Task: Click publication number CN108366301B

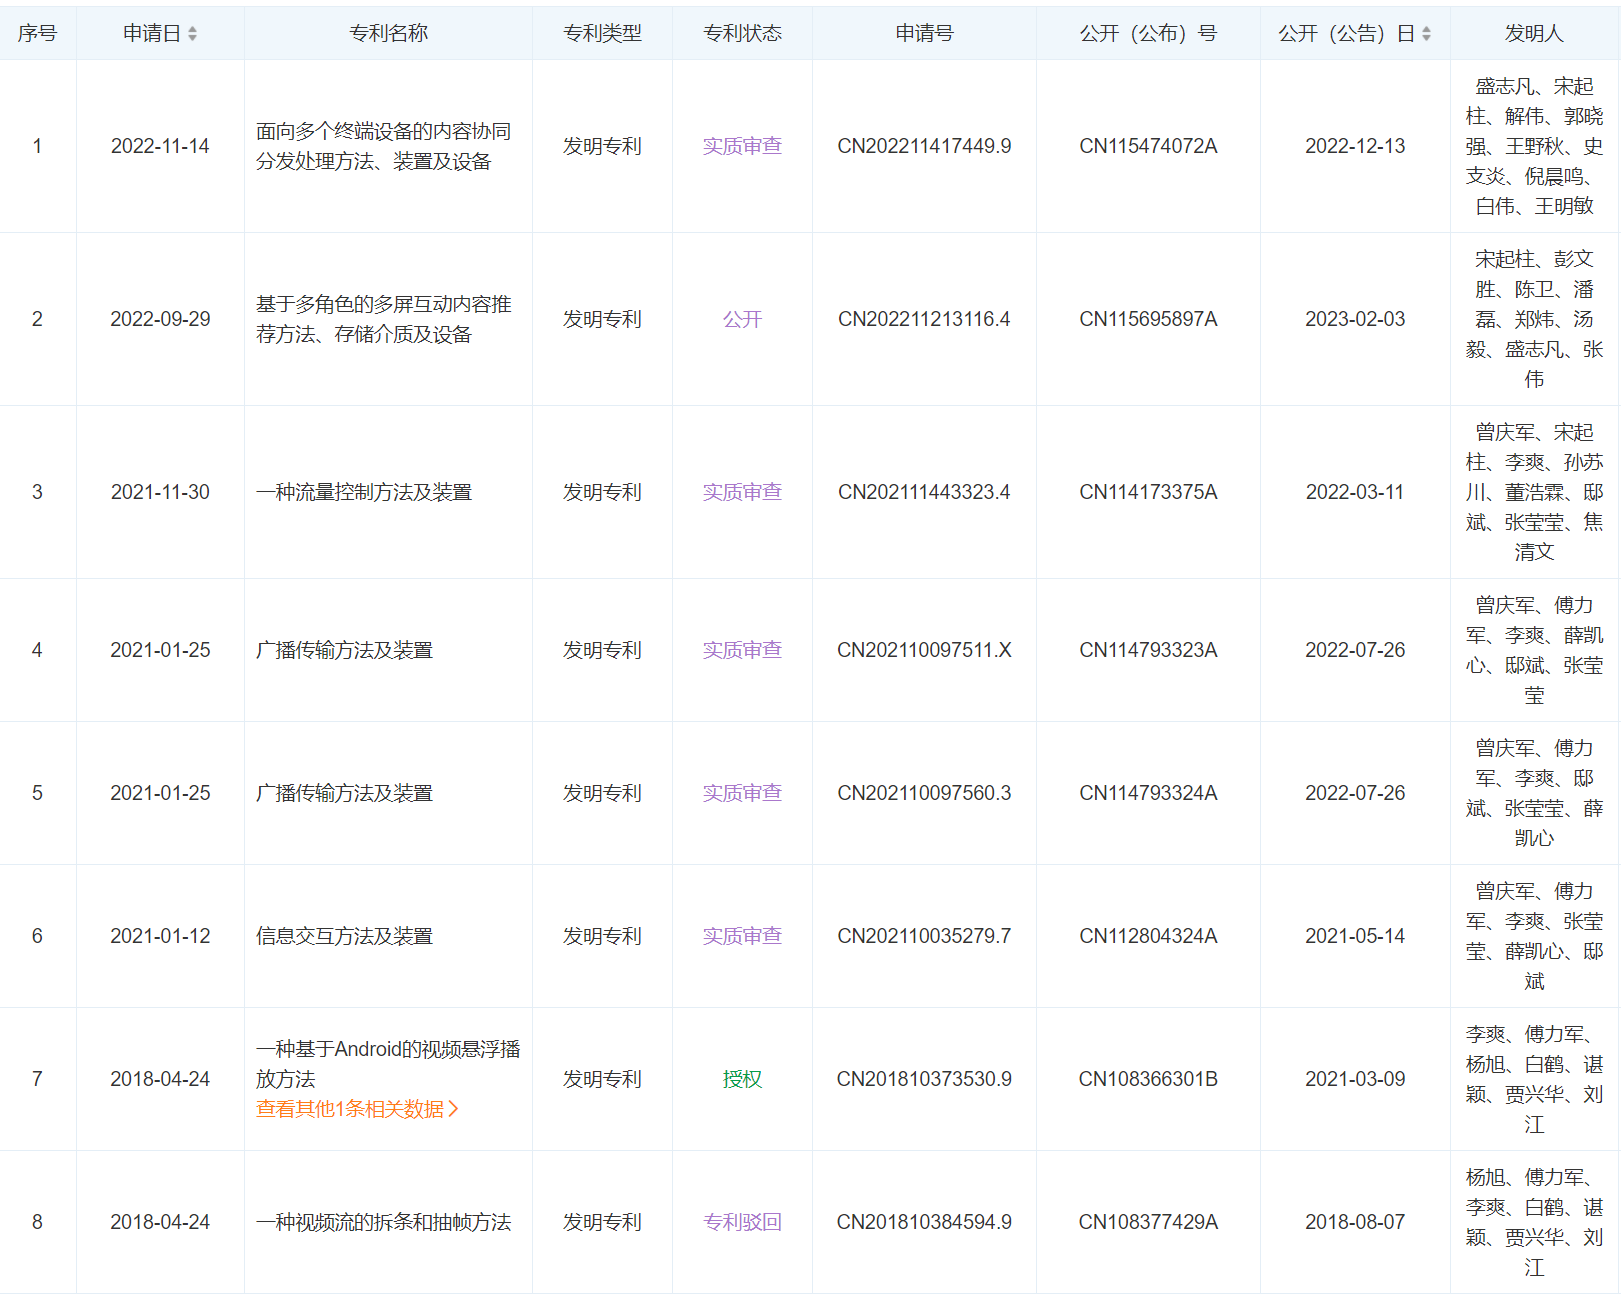Action: 1148,1079
